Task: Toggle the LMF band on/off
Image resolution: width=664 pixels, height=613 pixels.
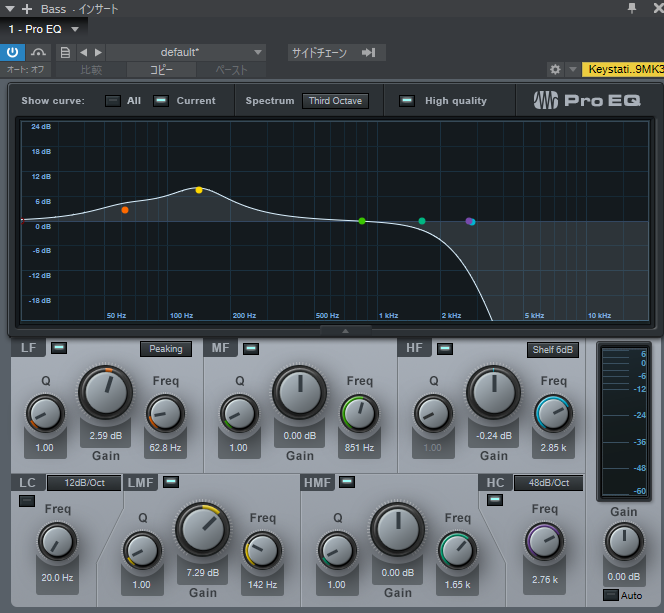Action: pos(171,482)
